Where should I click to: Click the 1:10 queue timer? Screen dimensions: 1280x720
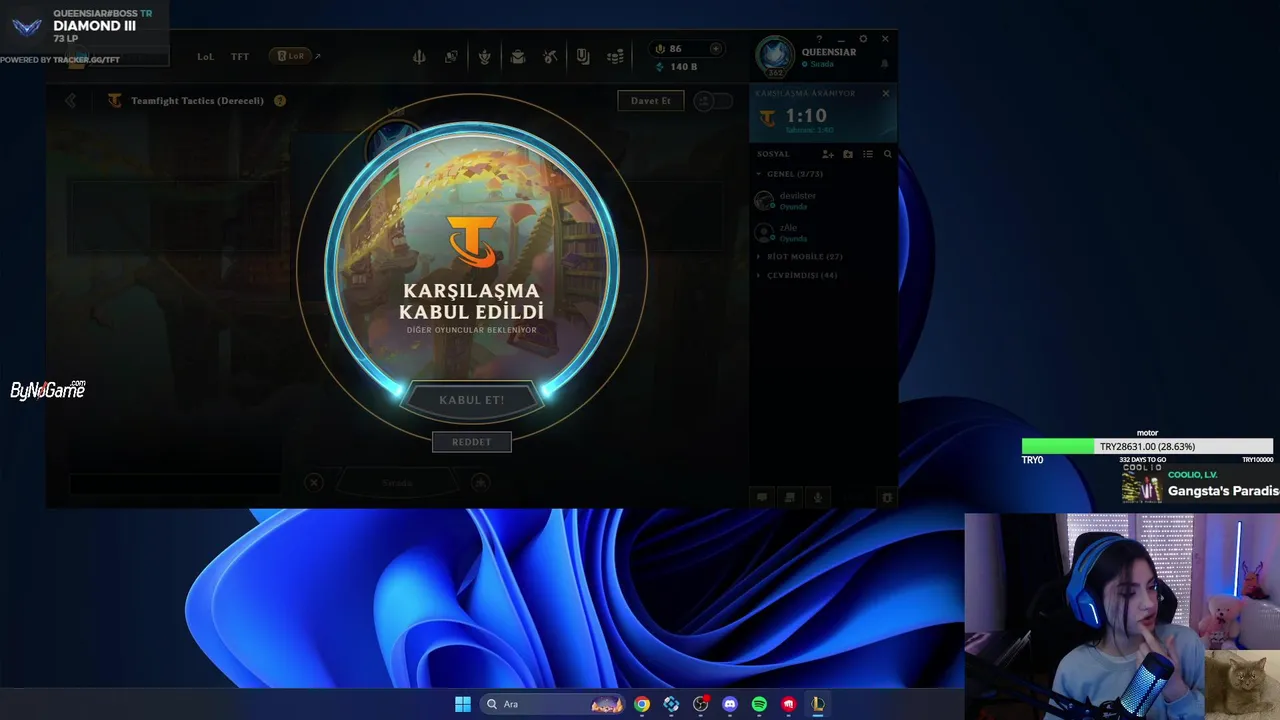coord(806,116)
